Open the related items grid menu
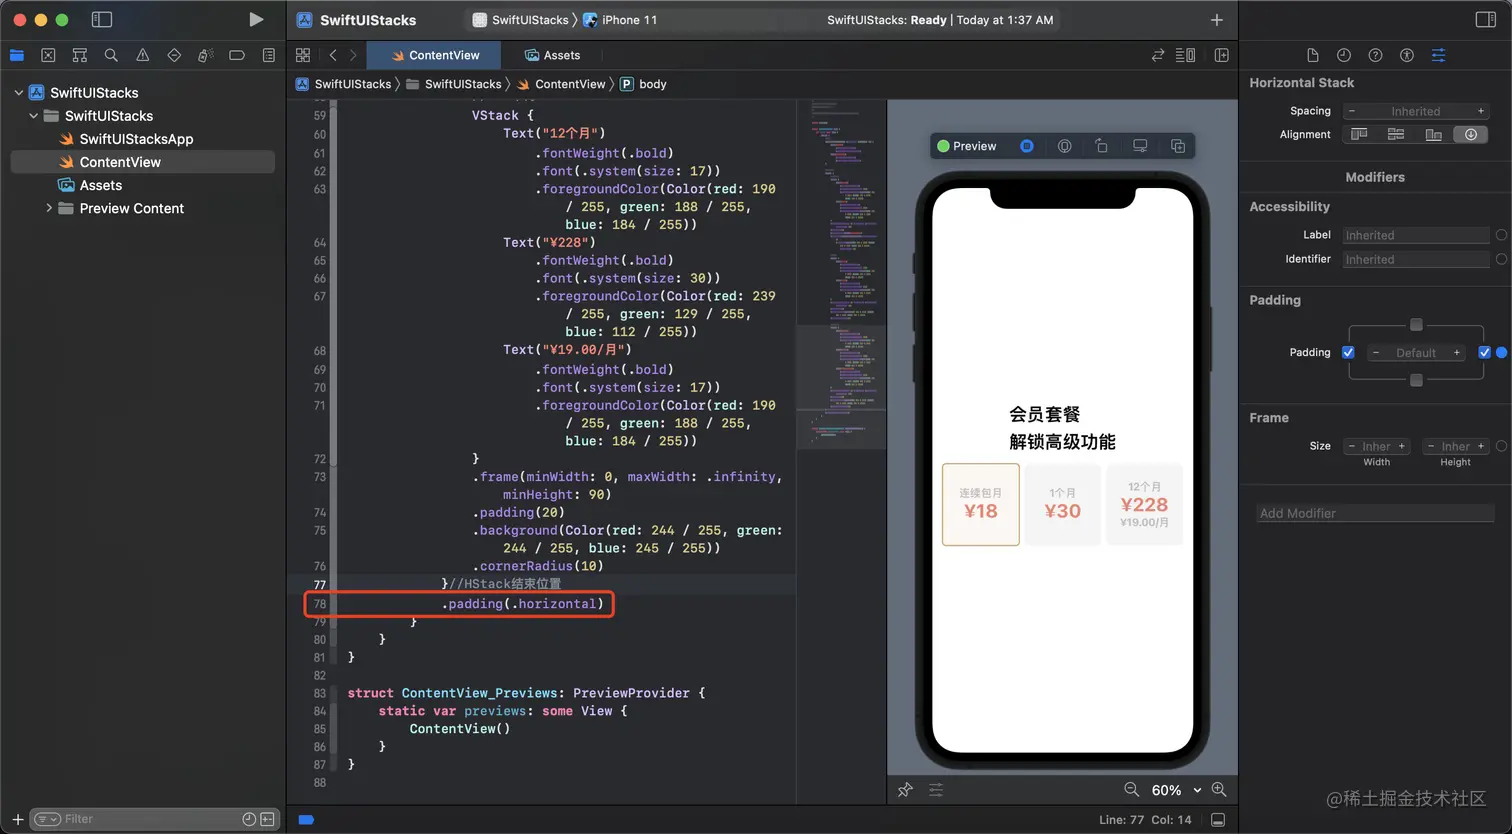This screenshot has height=834, width=1512. pyautogui.click(x=303, y=55)
